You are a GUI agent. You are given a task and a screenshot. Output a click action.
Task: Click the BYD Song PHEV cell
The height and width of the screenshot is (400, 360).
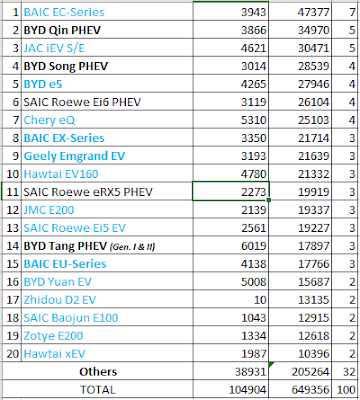pos(107,66)
